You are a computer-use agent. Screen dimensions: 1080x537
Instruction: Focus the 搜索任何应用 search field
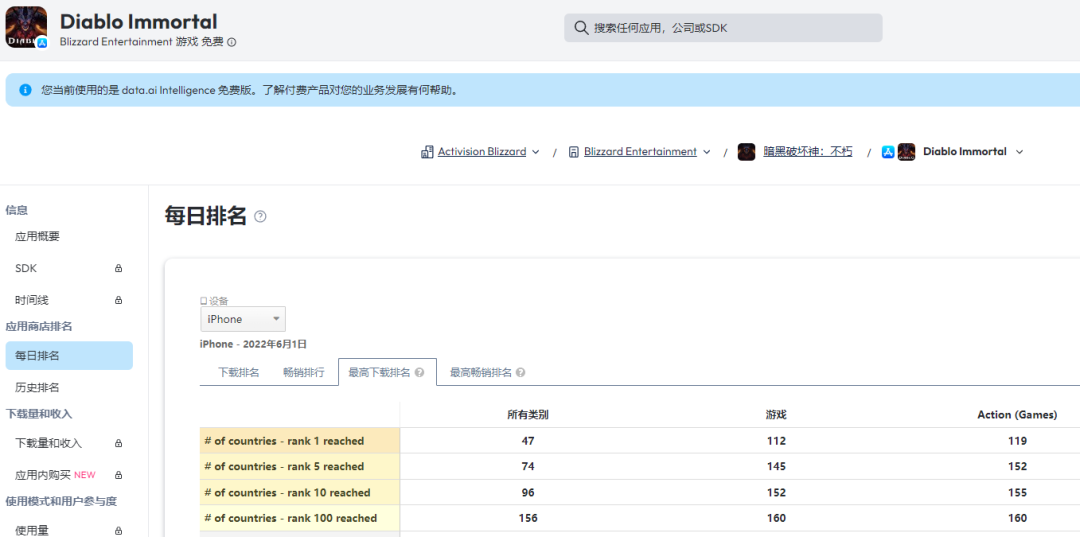click(x=723, y=28)
